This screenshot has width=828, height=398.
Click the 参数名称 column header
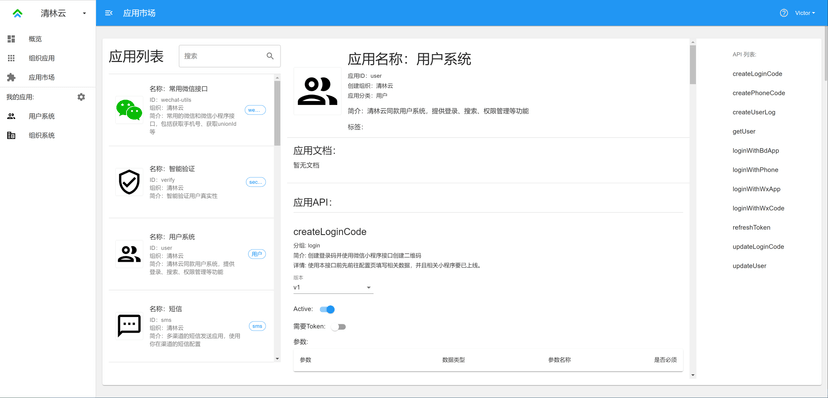coord(560,360)
